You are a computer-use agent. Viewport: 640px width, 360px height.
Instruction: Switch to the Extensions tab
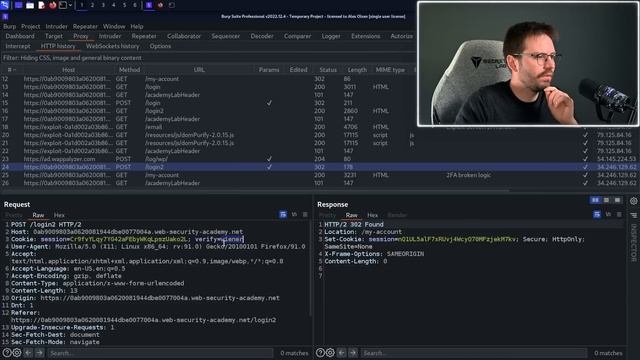click(366, 36)
